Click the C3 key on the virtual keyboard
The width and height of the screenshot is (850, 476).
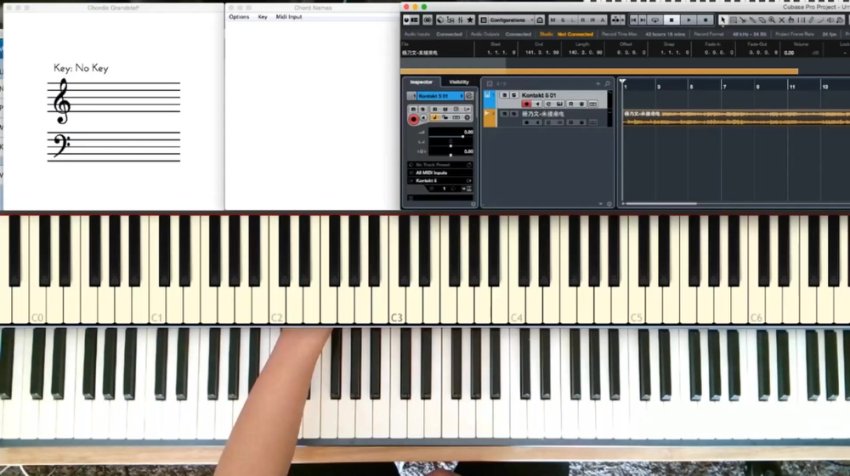[397, 300]
